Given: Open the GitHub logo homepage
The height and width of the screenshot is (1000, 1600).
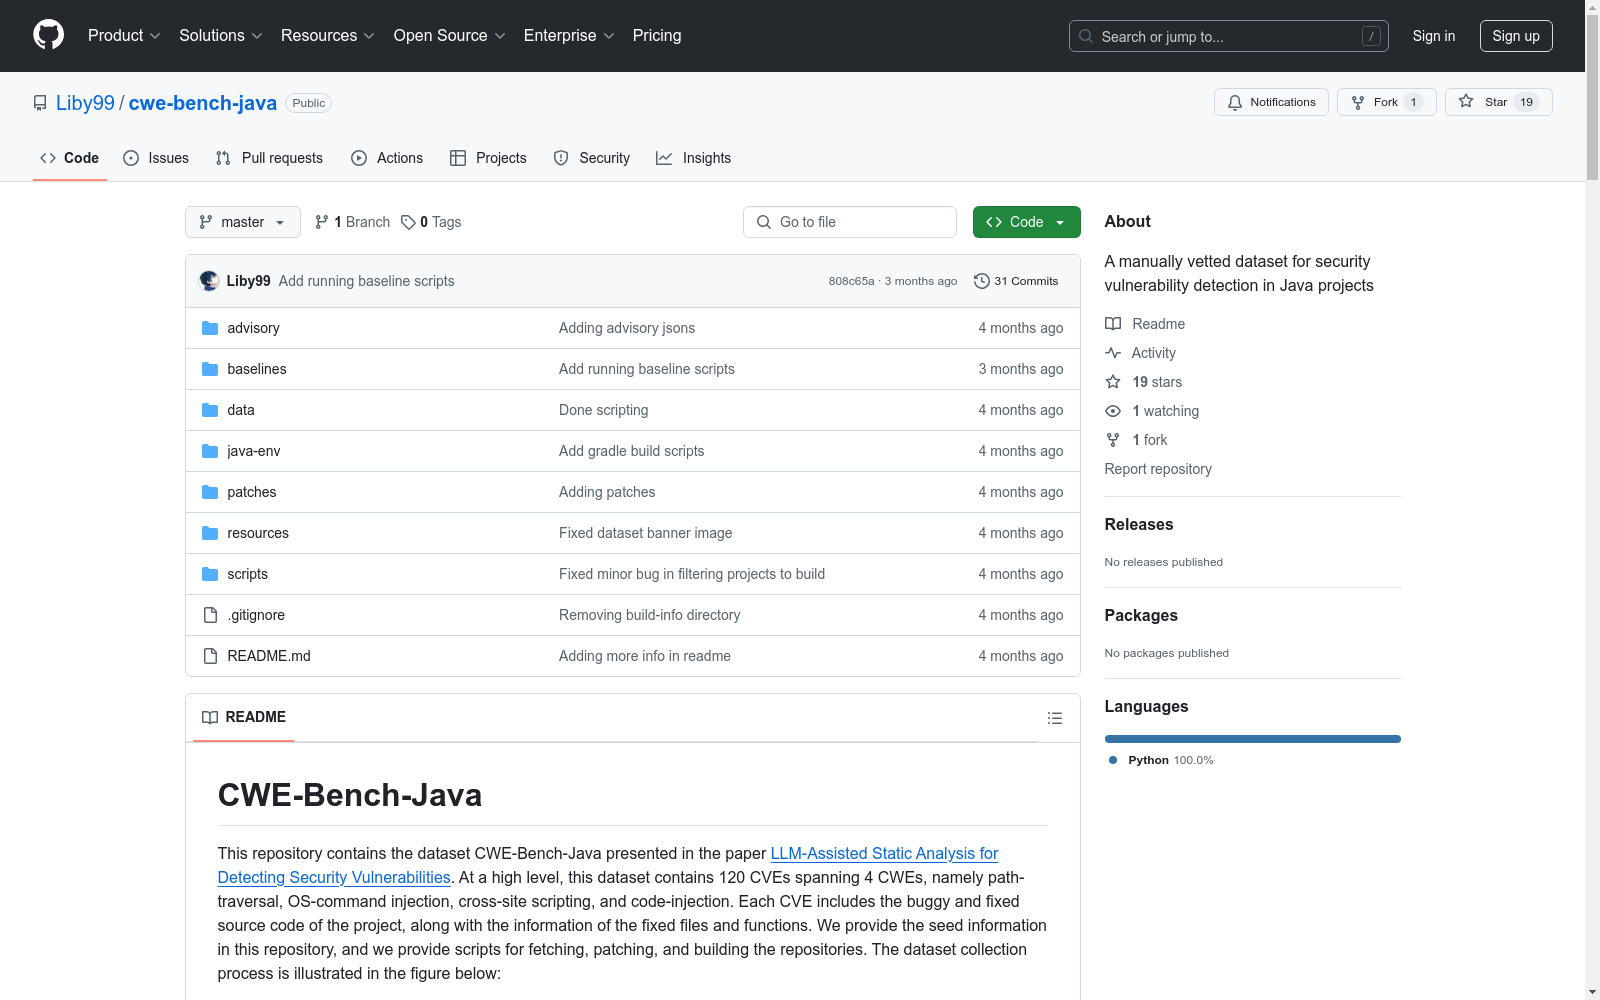Looking at the screenshot, I should pos(48,35).
